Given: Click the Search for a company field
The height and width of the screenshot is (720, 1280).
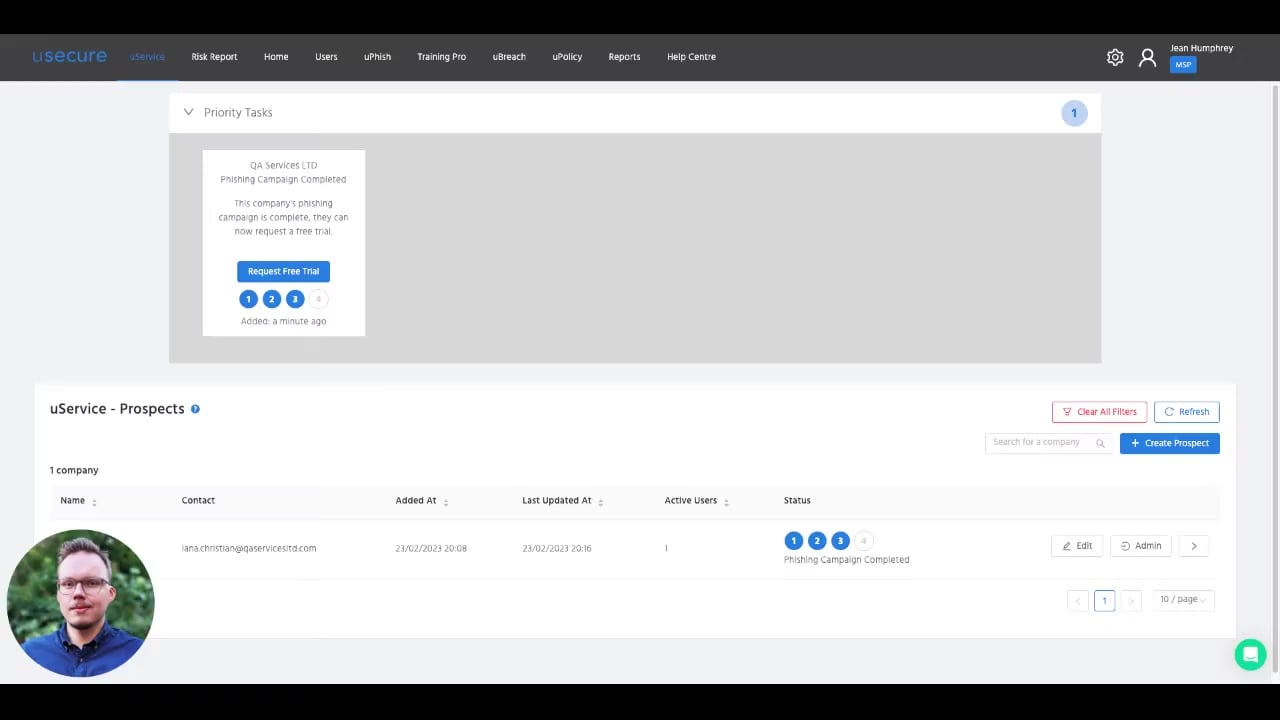Looking at the screenshot, I should pyautogui.click(x=1048, y=443).
